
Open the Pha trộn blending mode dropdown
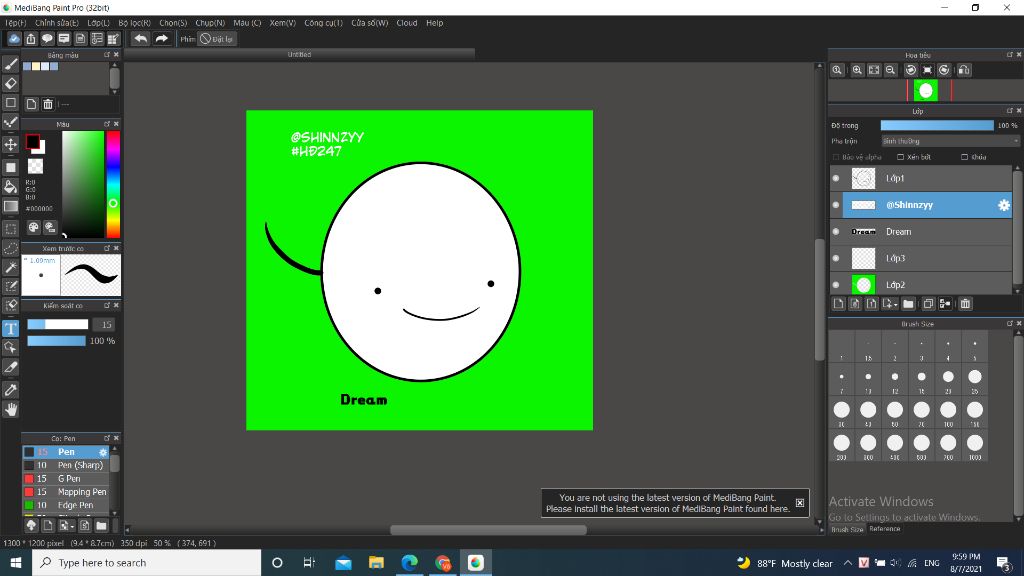coord(950,141)
